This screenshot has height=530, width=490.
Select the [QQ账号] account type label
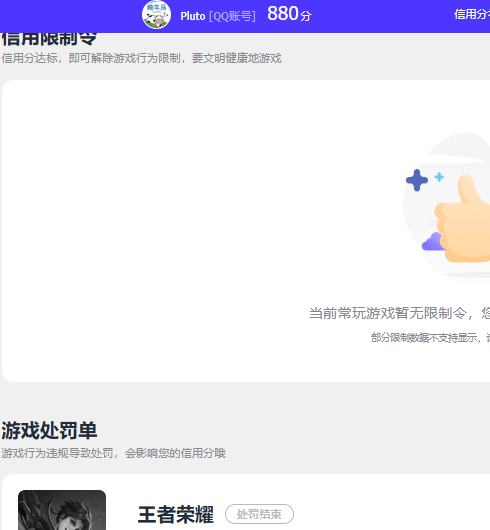click(x=232, y=16)
